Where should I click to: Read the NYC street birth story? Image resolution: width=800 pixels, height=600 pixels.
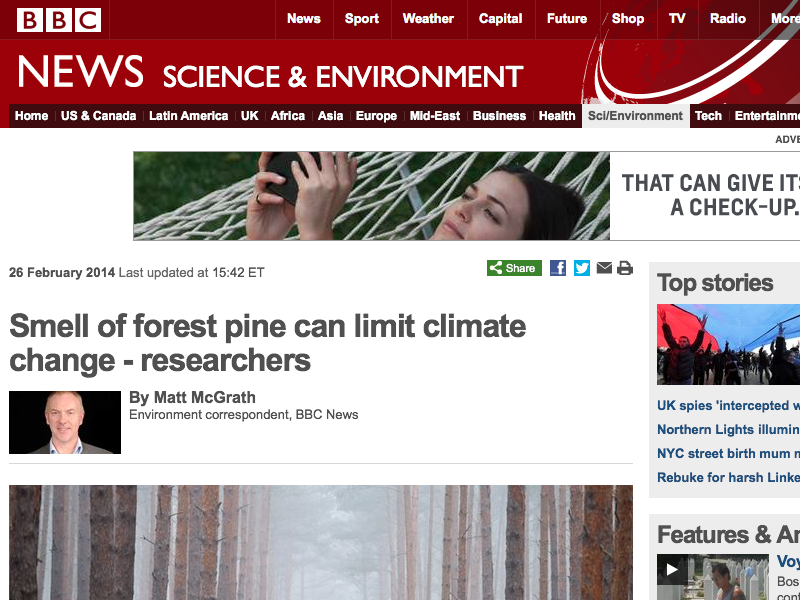click(728, 454)
